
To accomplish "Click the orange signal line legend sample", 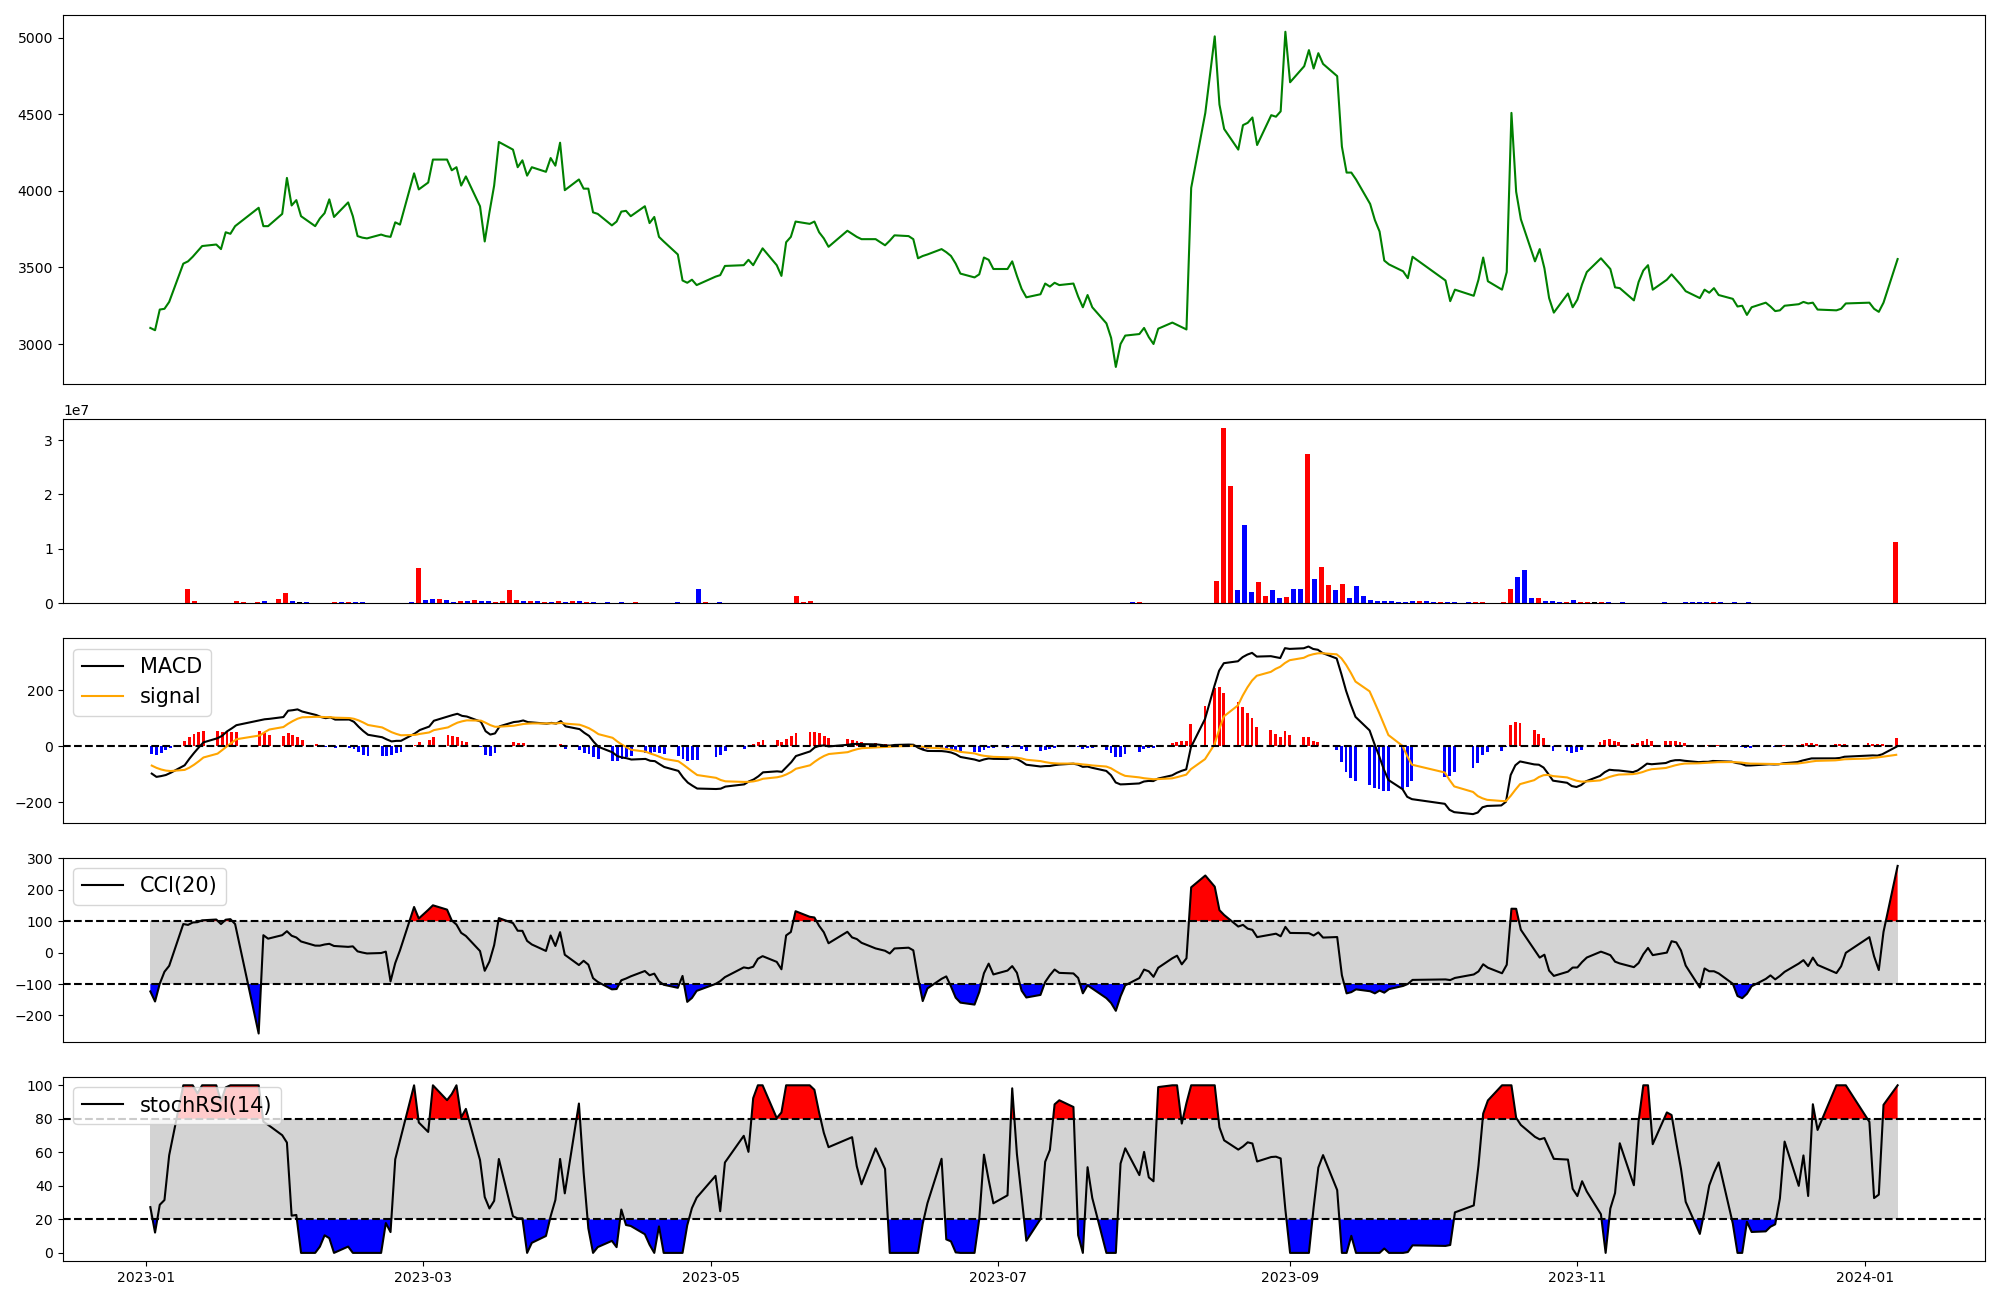I will pos(102,696).
